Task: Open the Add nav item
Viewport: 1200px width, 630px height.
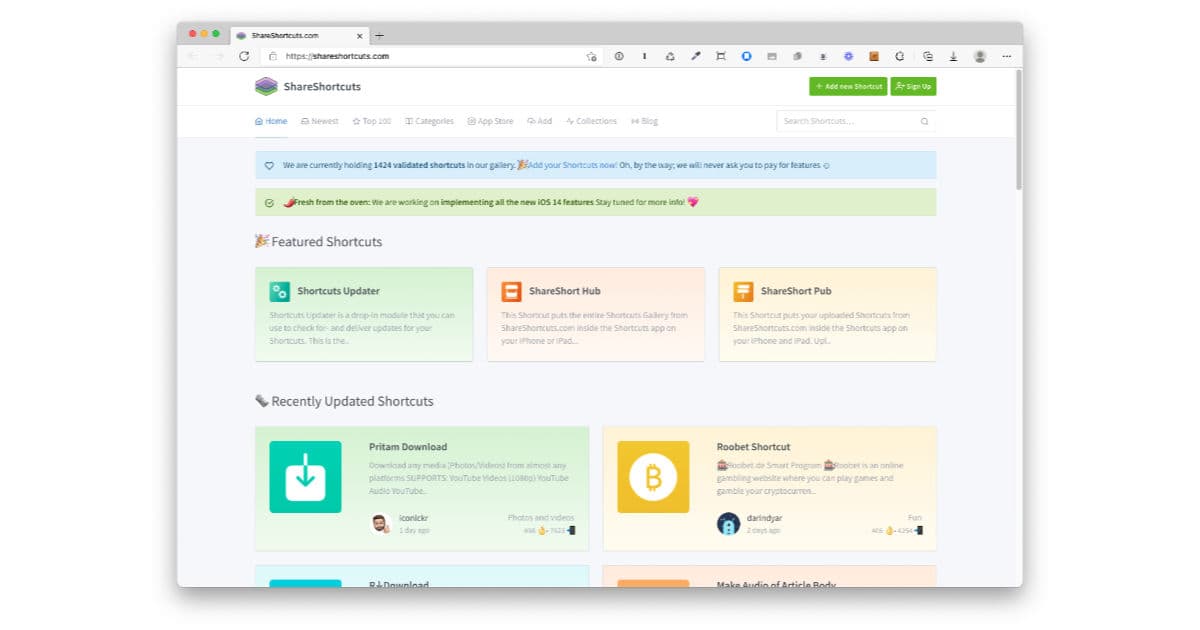Action: point(539,121)
